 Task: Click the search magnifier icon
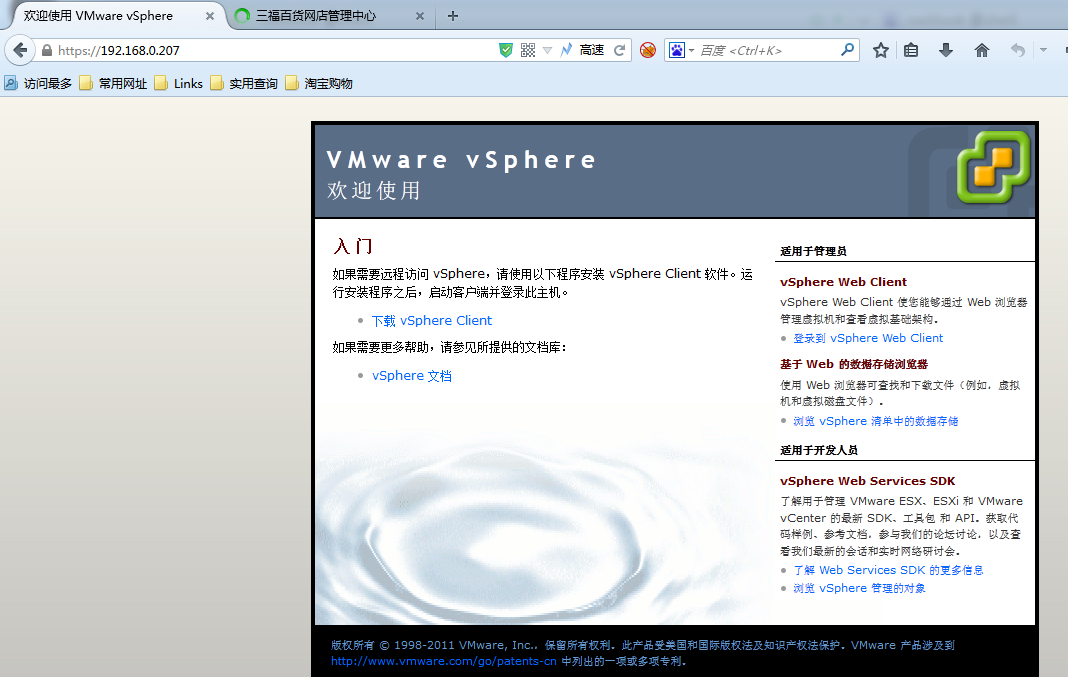click(x=847, y=50)
